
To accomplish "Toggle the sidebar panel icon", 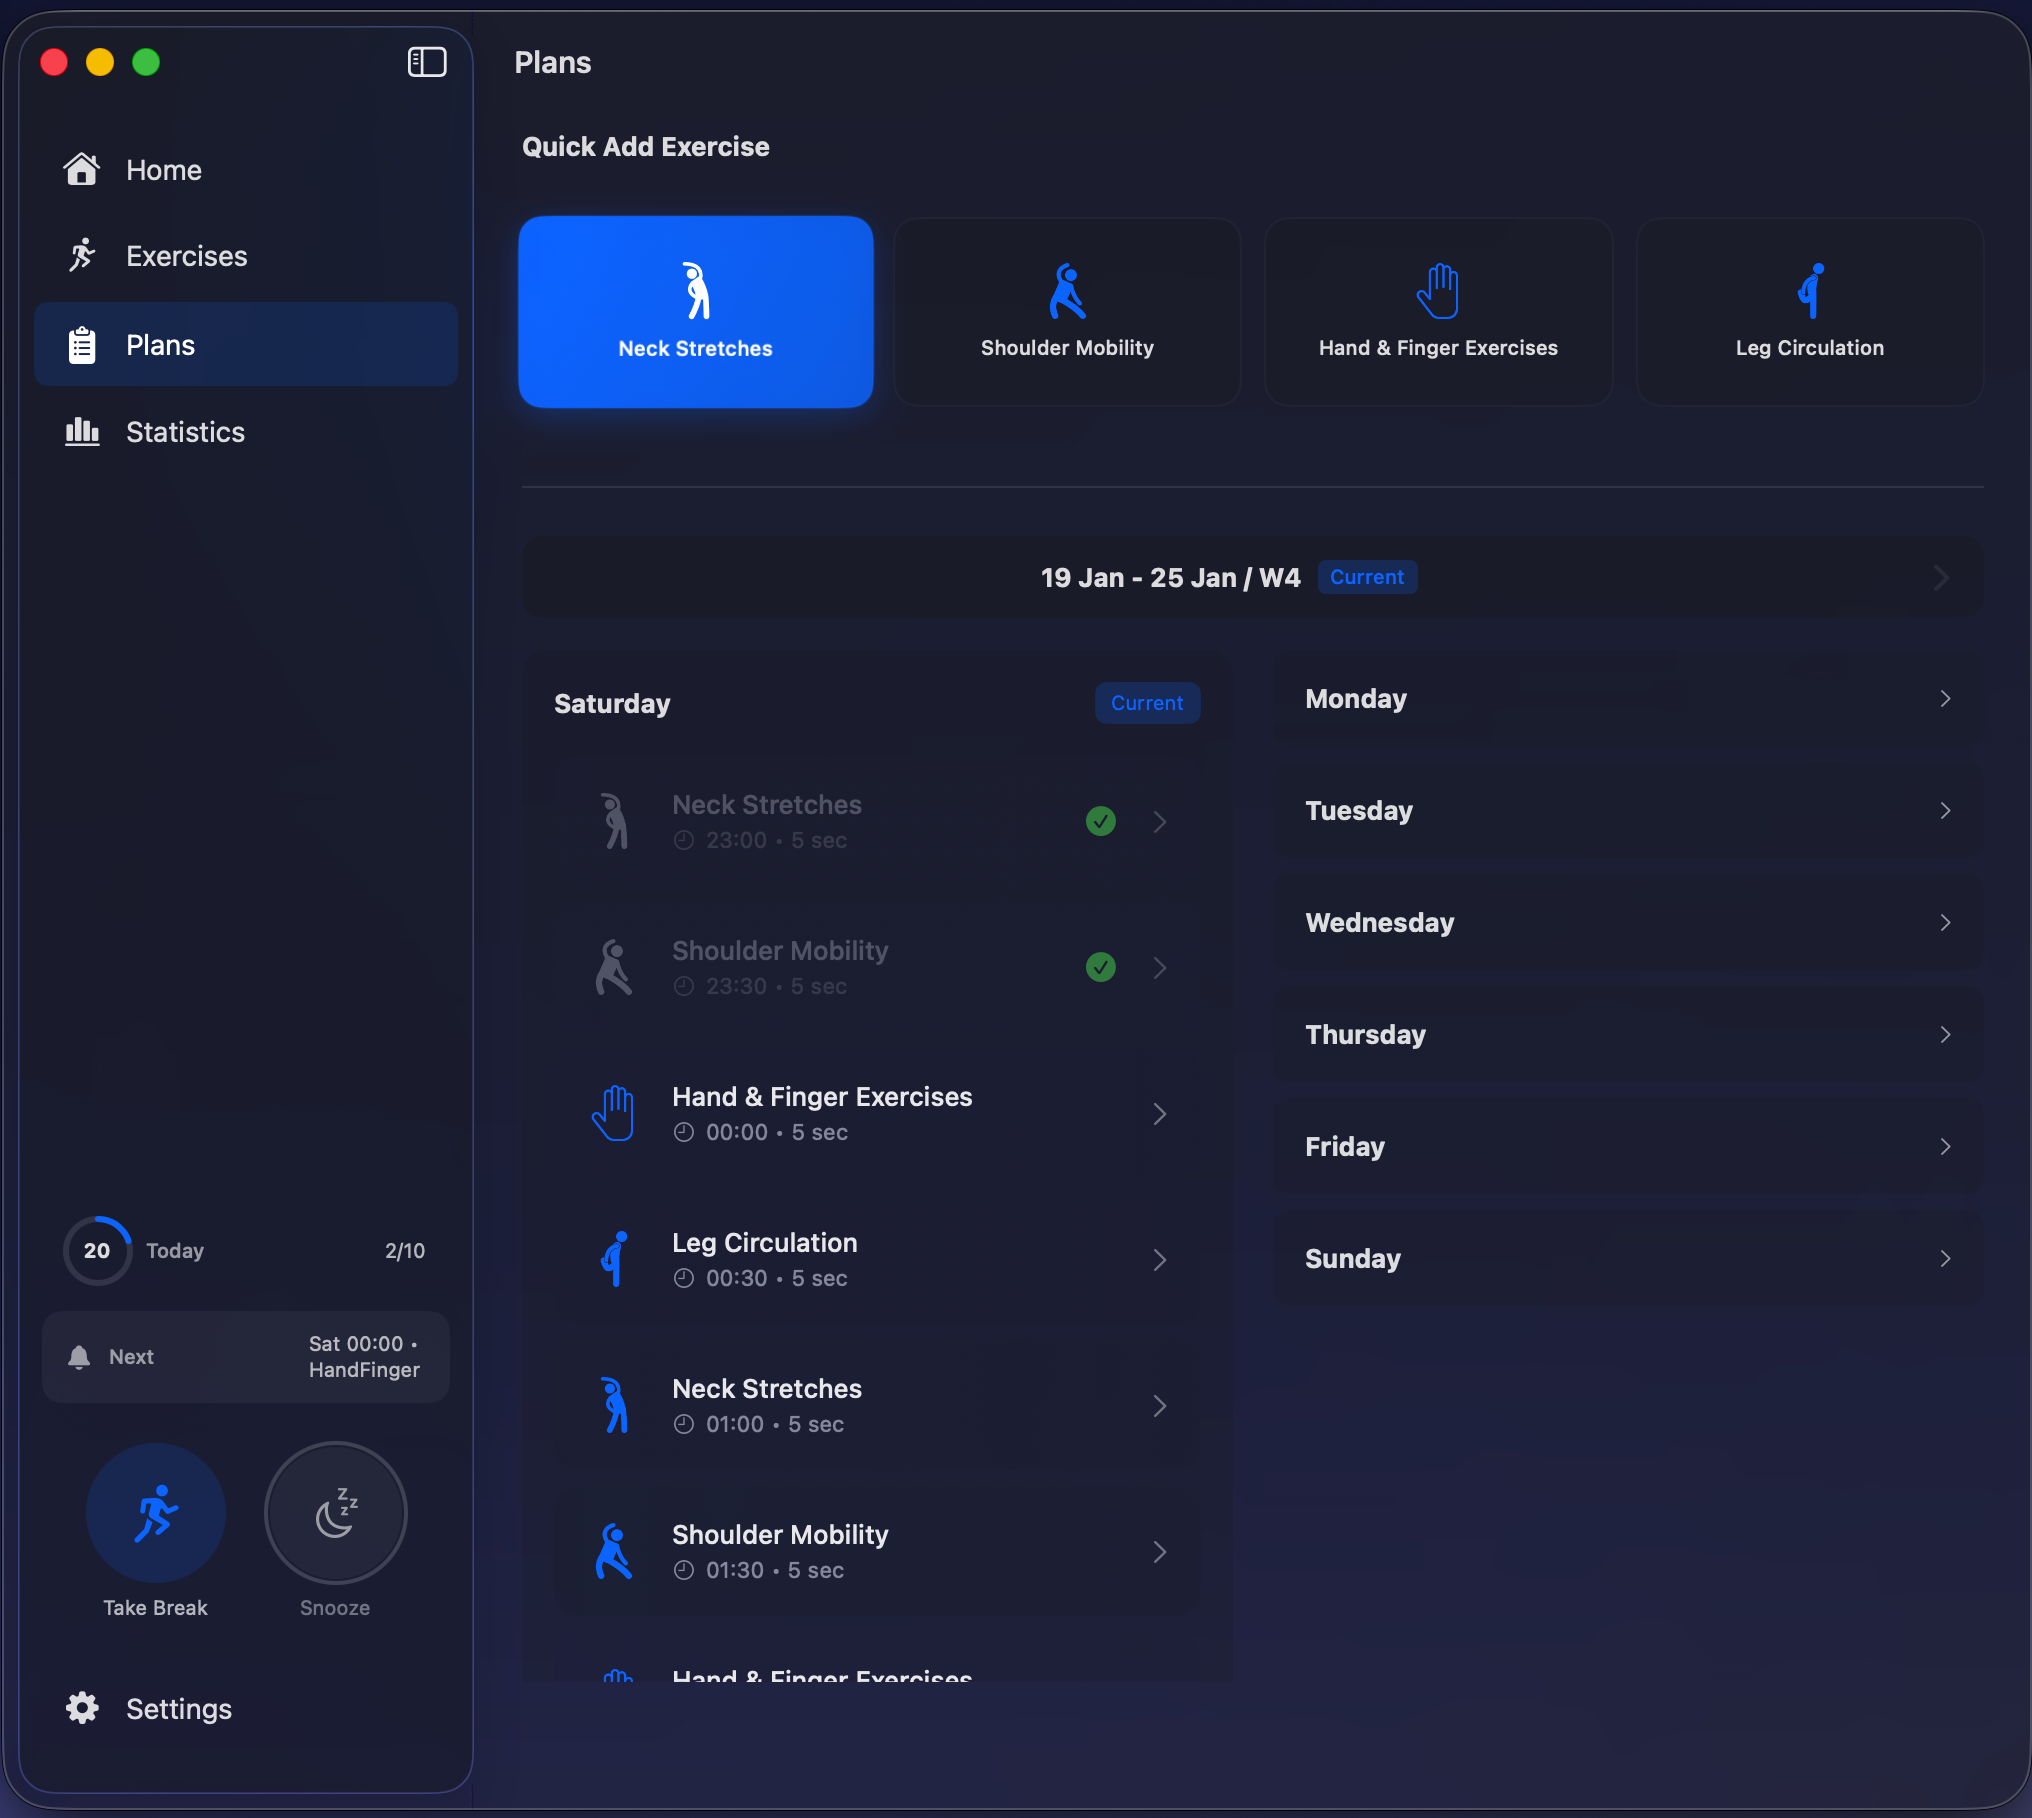I will pyautogui.click(x=427, y=62).
